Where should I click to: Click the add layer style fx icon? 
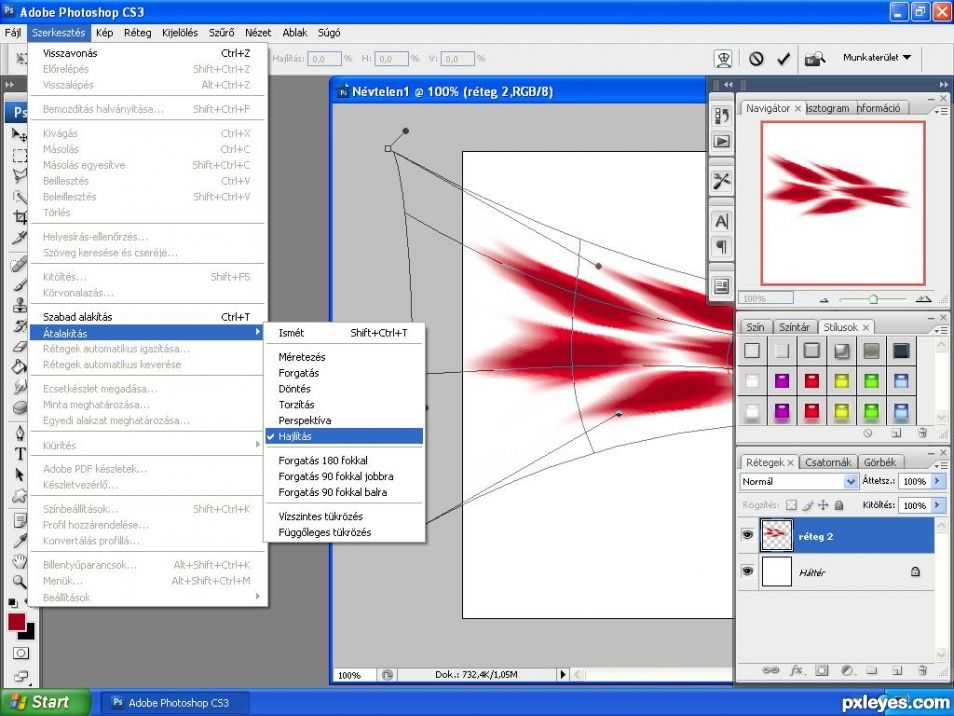tap(796, 670)
